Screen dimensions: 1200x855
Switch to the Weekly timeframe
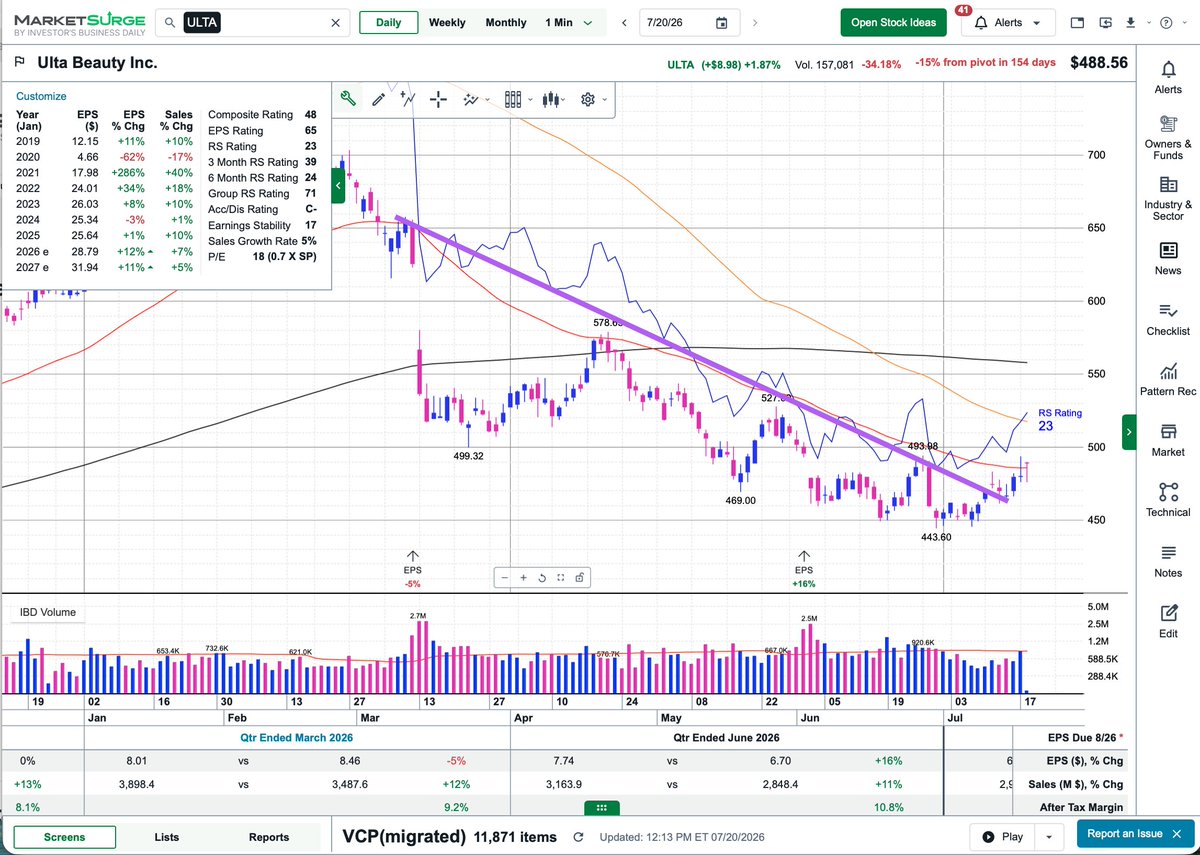[447, 22]
